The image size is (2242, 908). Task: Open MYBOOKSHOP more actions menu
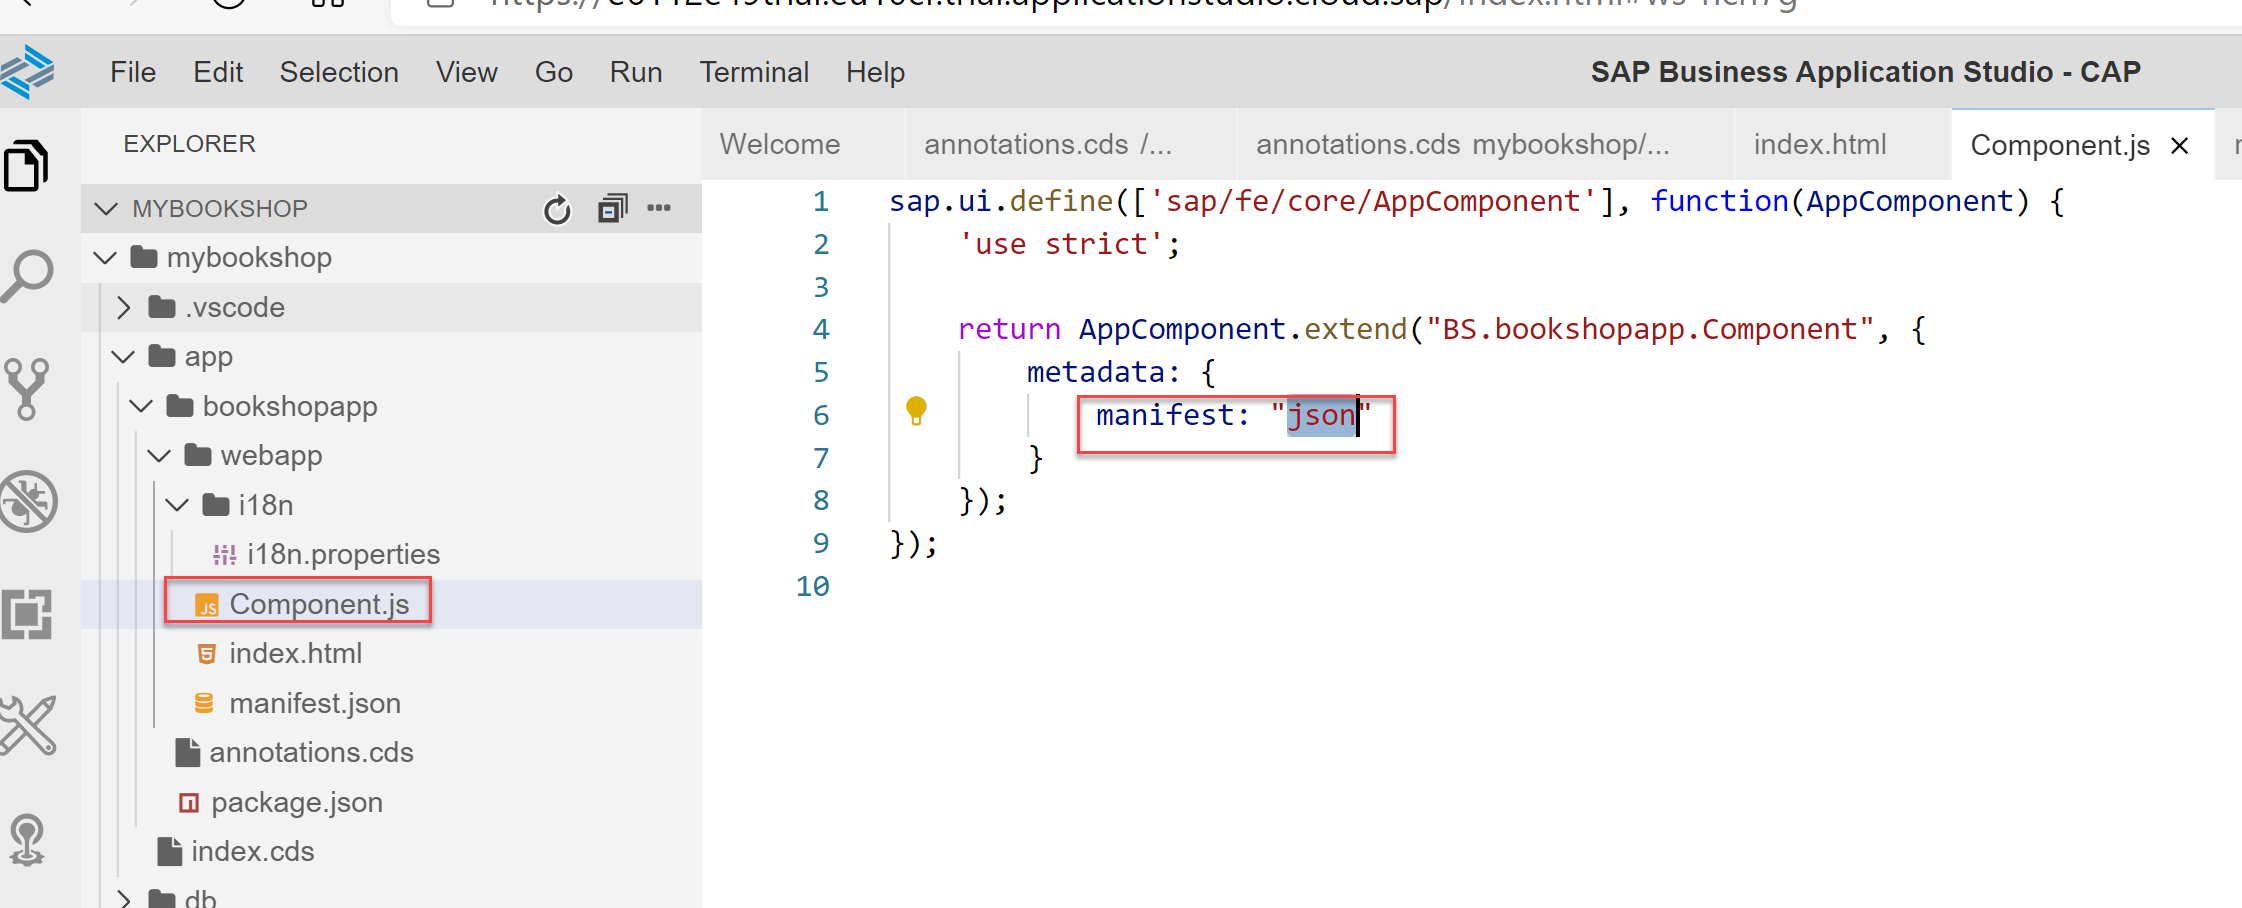coord(659,208)
